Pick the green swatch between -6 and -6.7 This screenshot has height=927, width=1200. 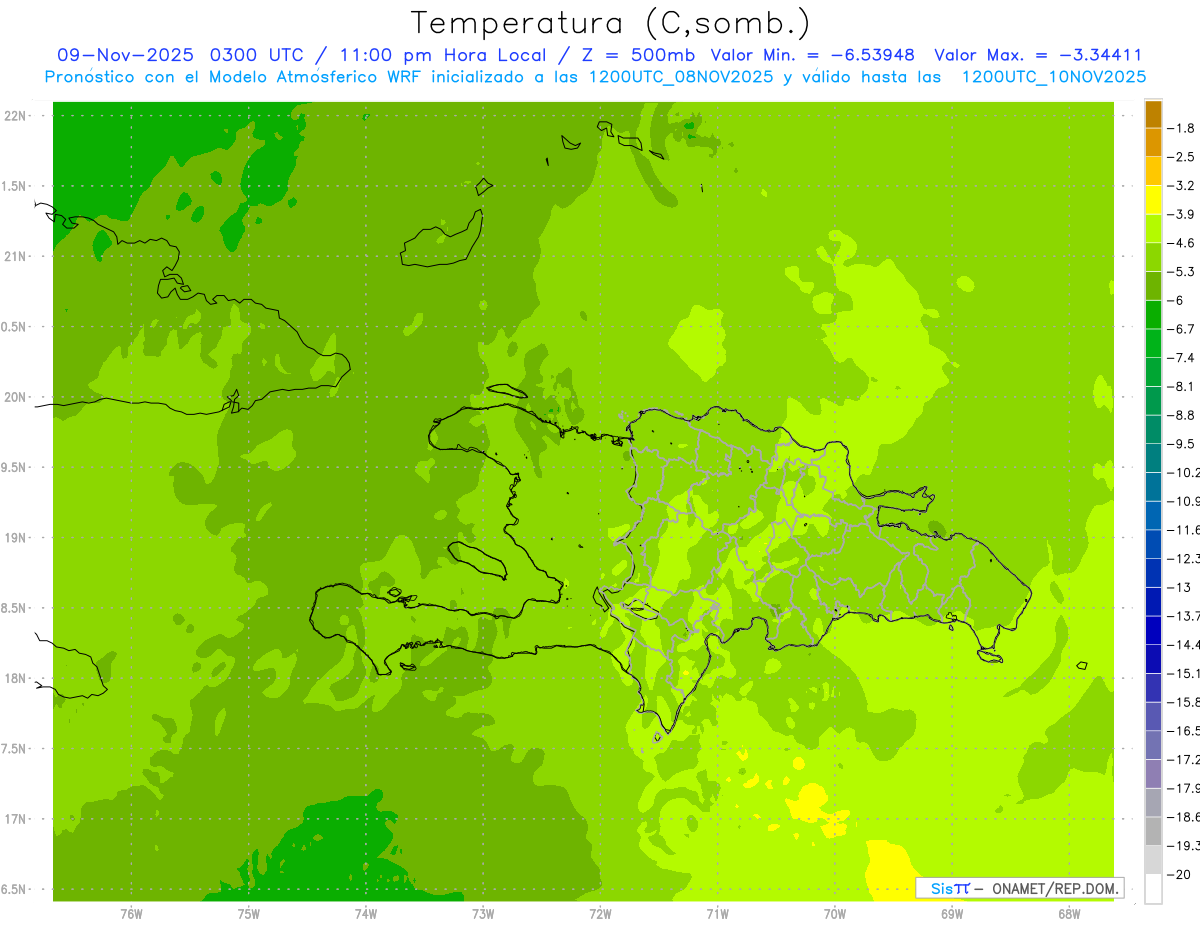(x=1153, y=315)
